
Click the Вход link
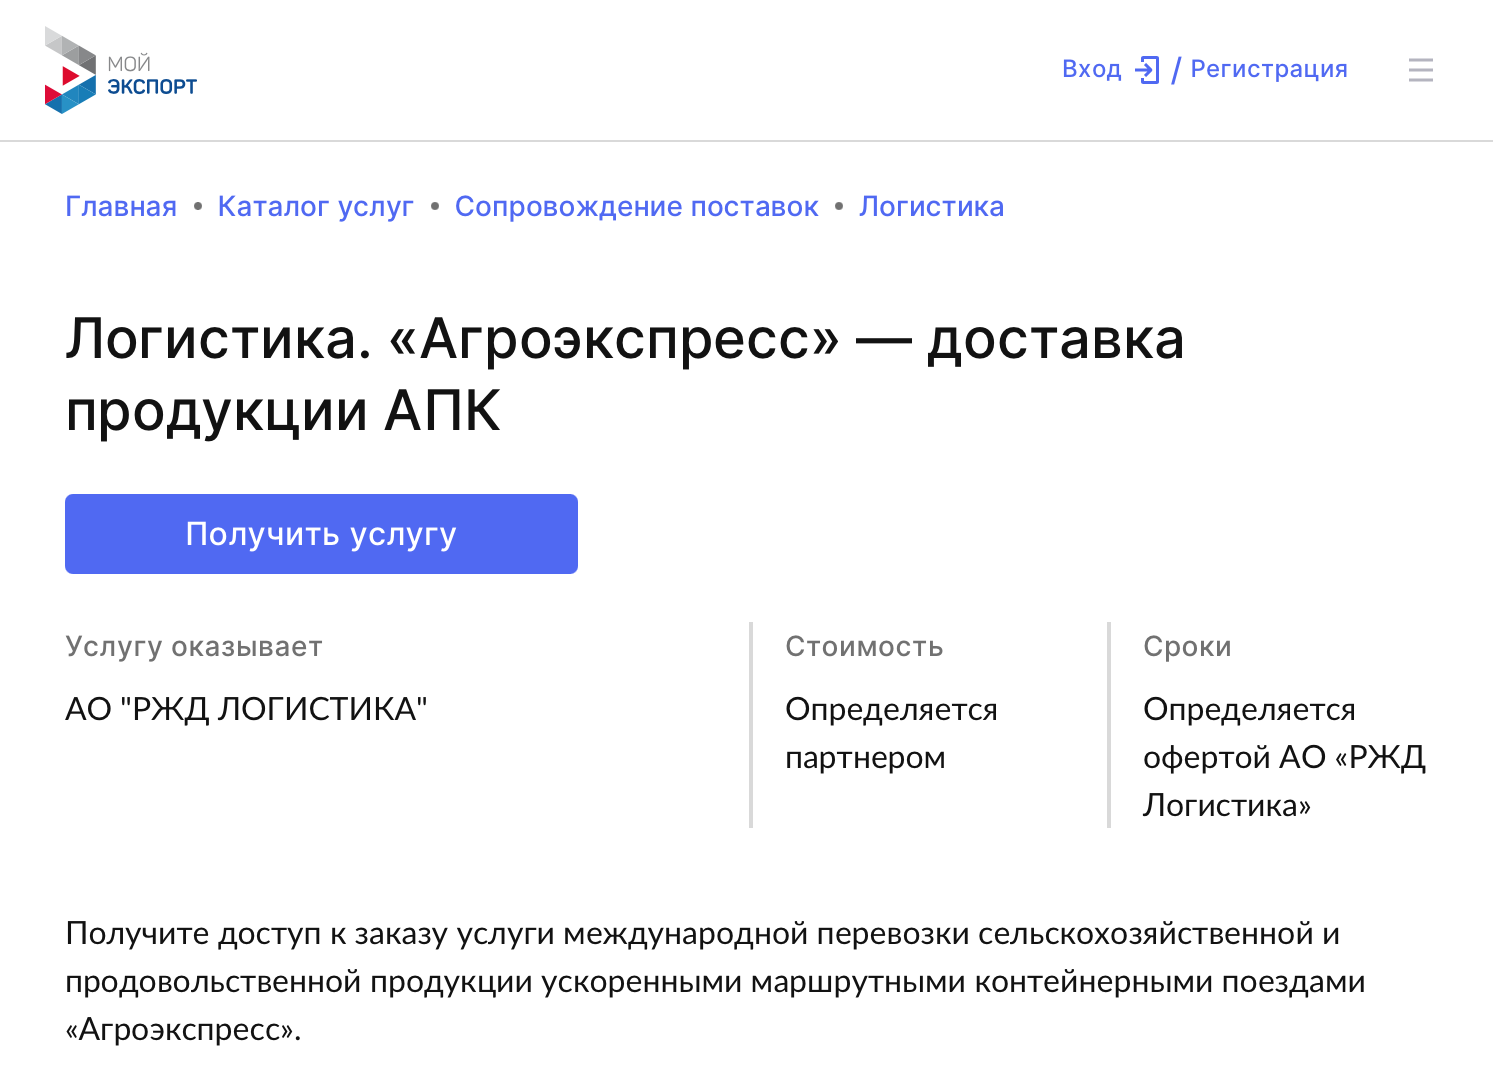(1092, 69)
